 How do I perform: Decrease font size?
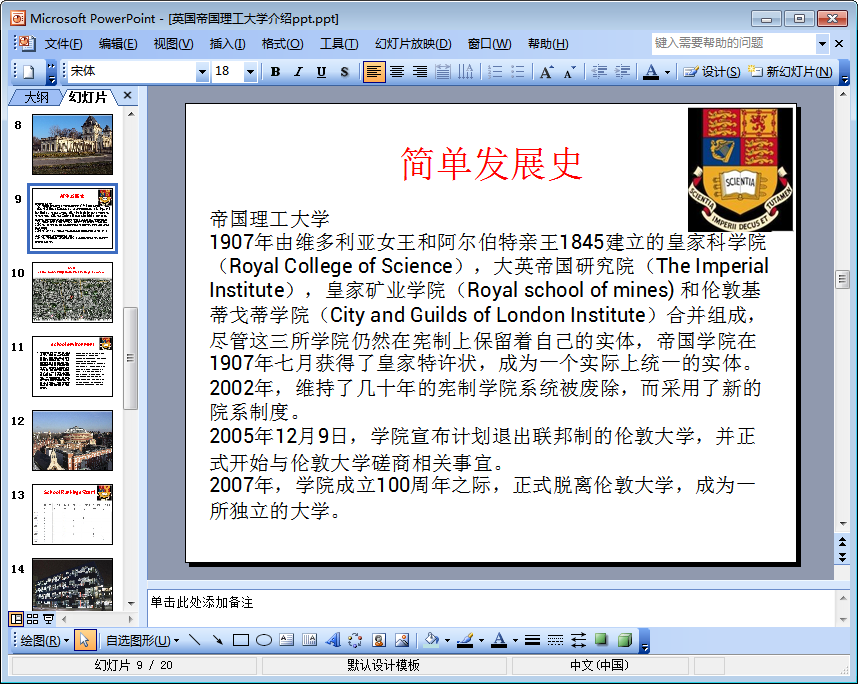569,72
